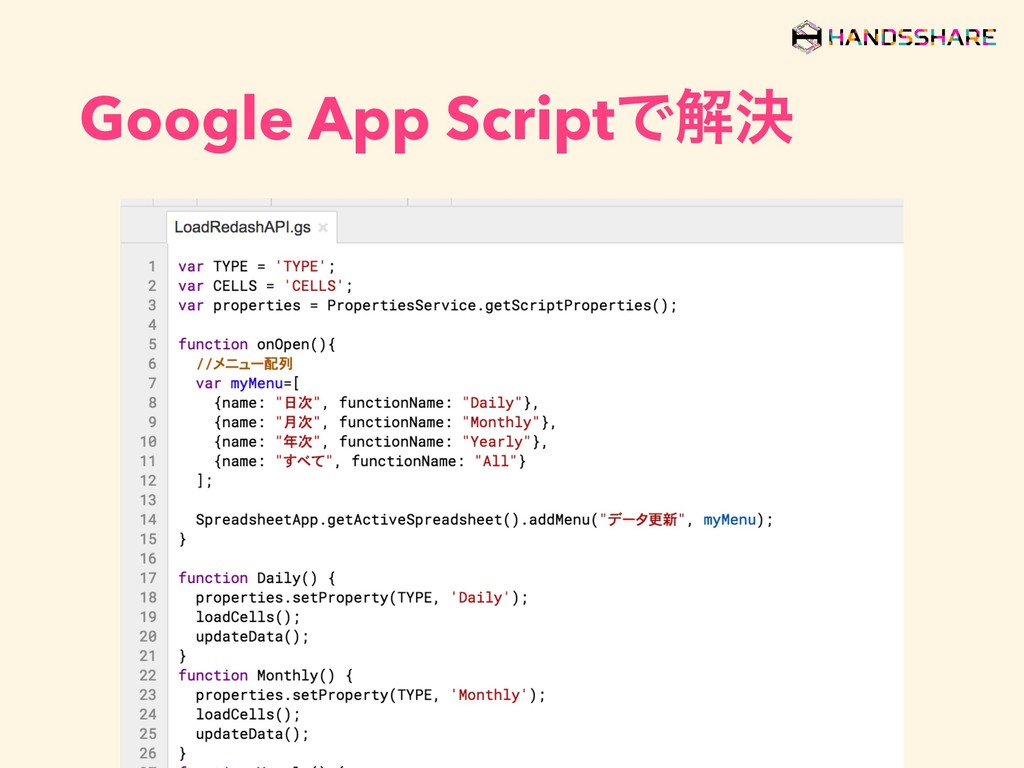Click function Daily() declaration
The width and height of the screenshot is (1024, 768).
pos(257,578)
